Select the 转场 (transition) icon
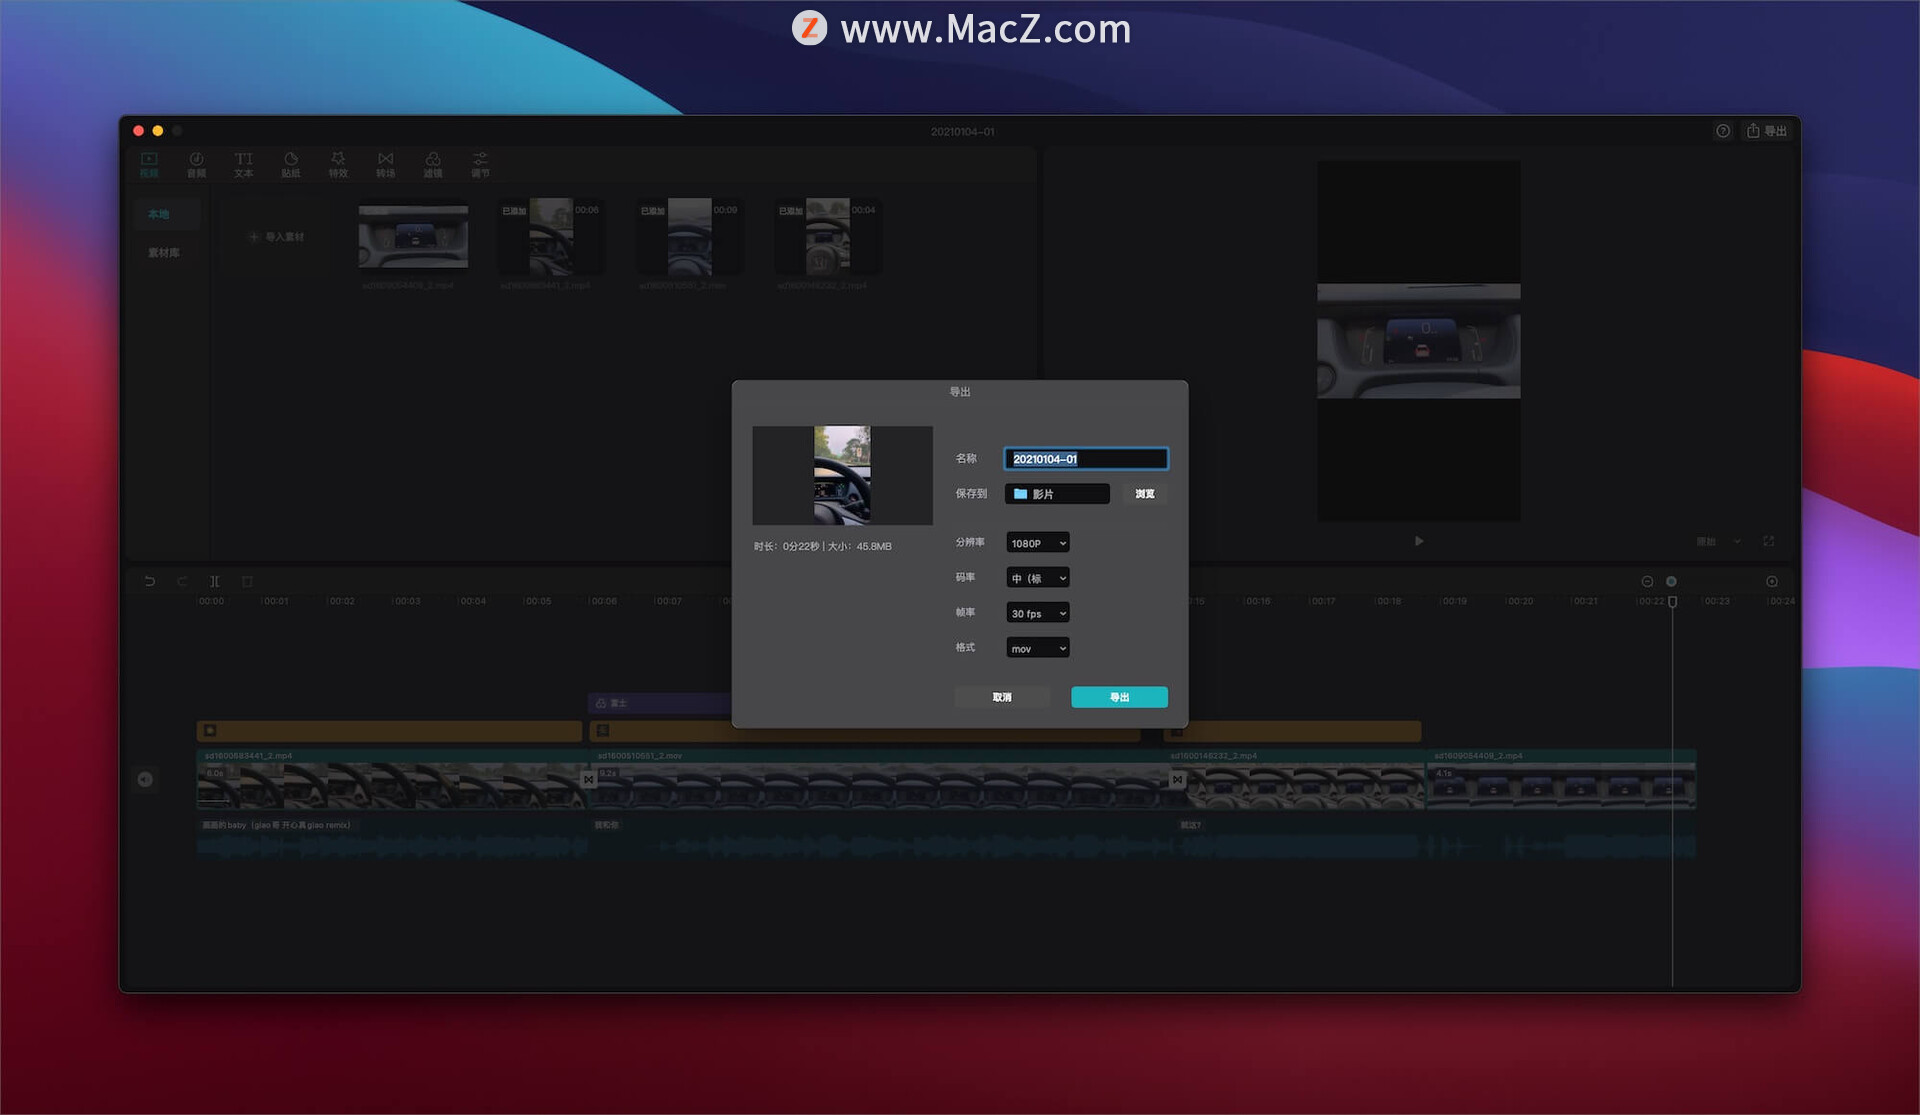Viewport: 1920px width, 1115px height. [x=385, y=164]
